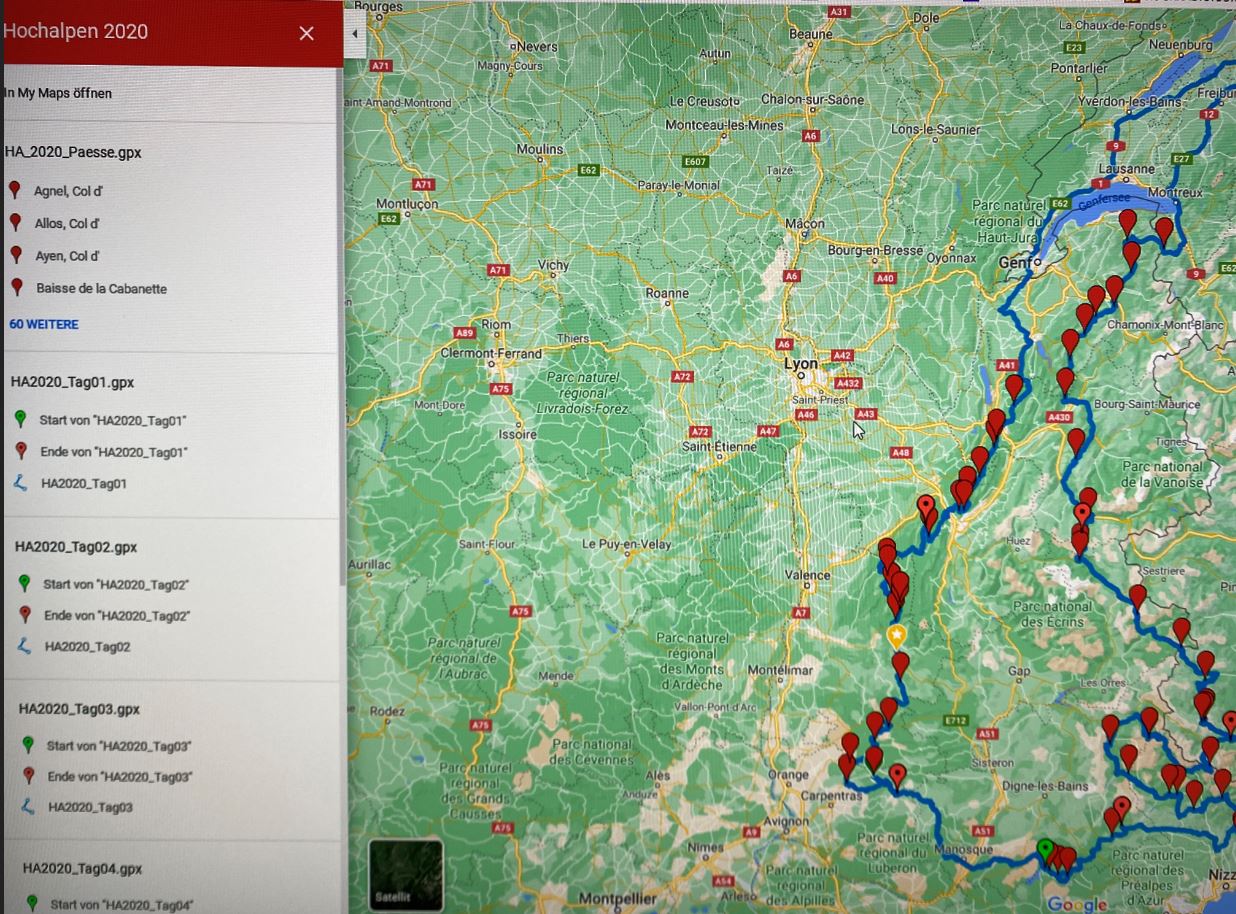
Task: Select the HA_2020_Paesse.gpx layer title
Action: click(x=73, y=153)
